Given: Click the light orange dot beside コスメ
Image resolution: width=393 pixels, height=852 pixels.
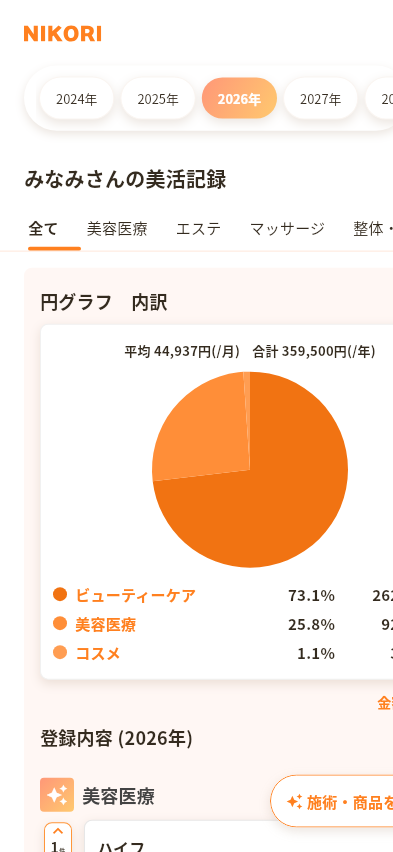Looking at the screenshot, I should point(60,652).
